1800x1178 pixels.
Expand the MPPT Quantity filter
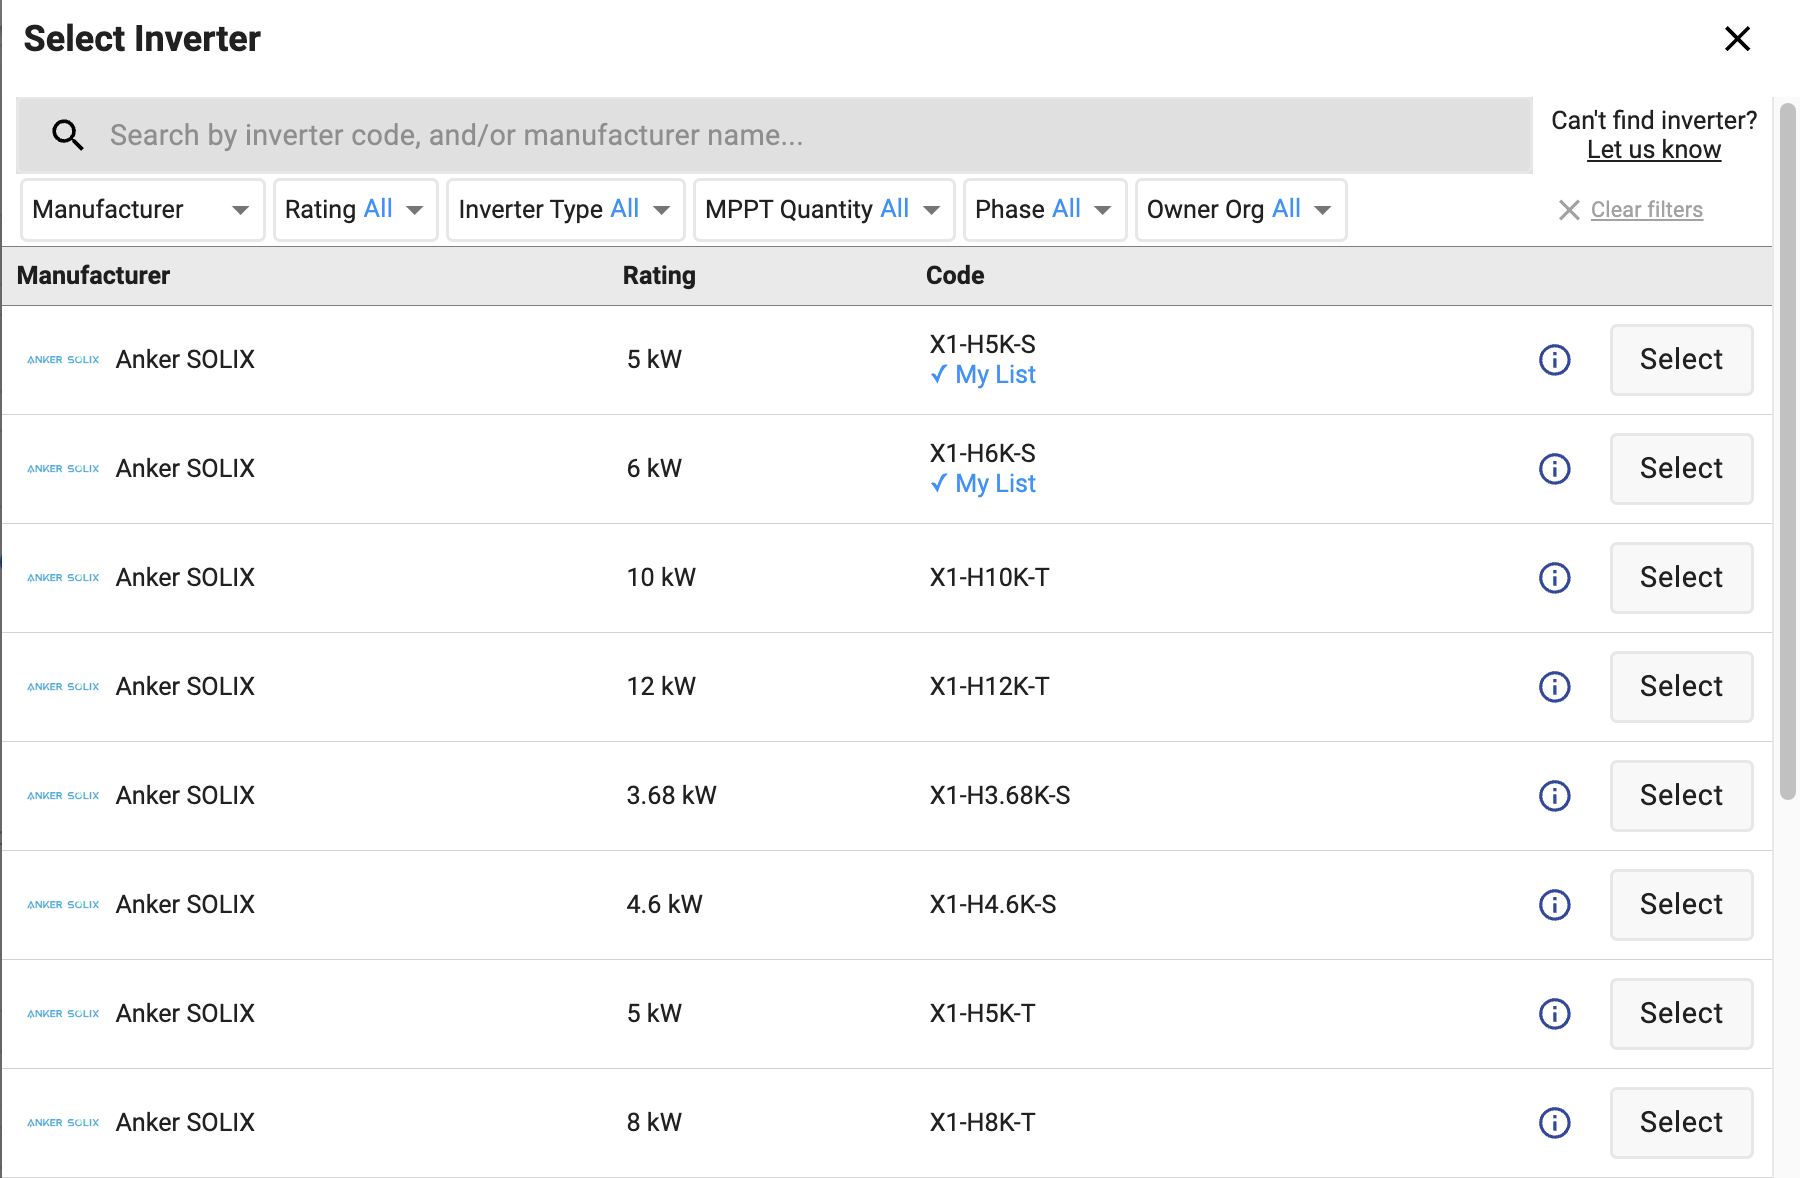pyautogui.click(x=824, y=210)
